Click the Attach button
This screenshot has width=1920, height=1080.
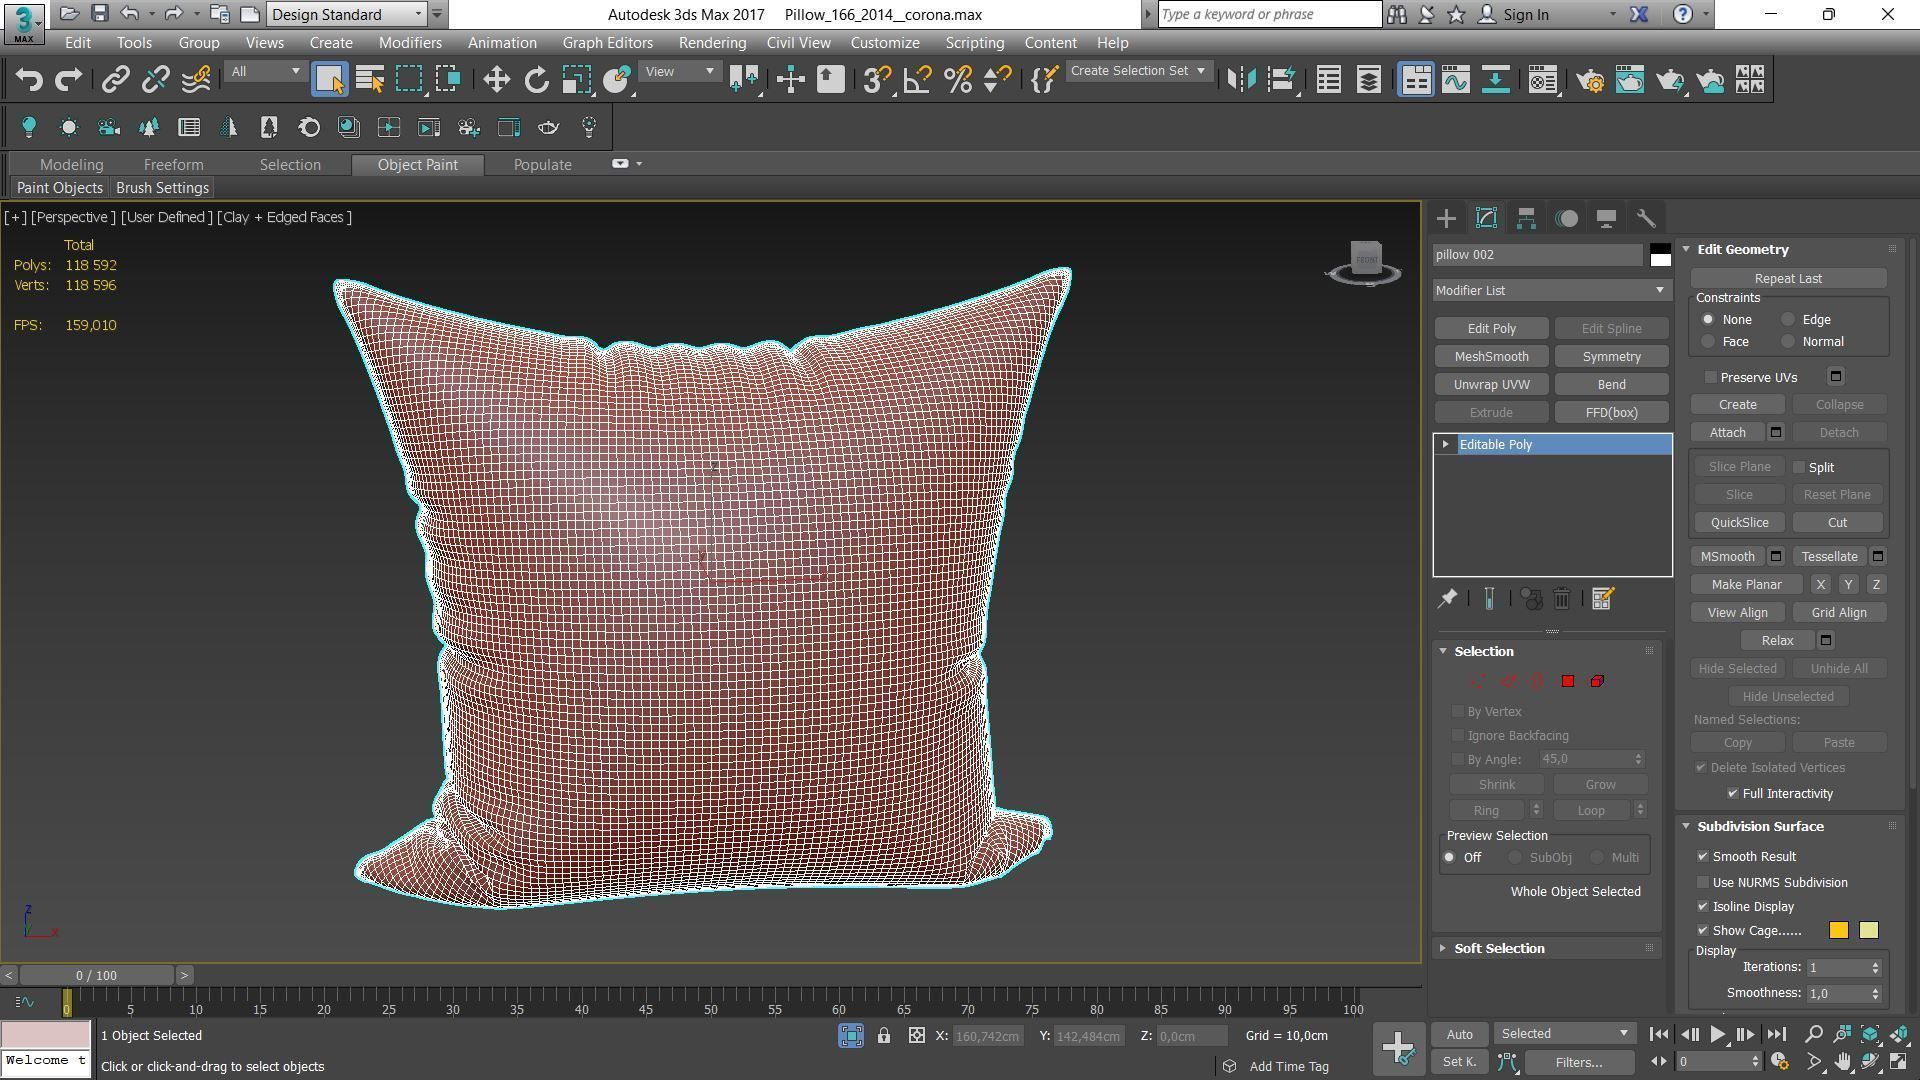point(1727,433)
